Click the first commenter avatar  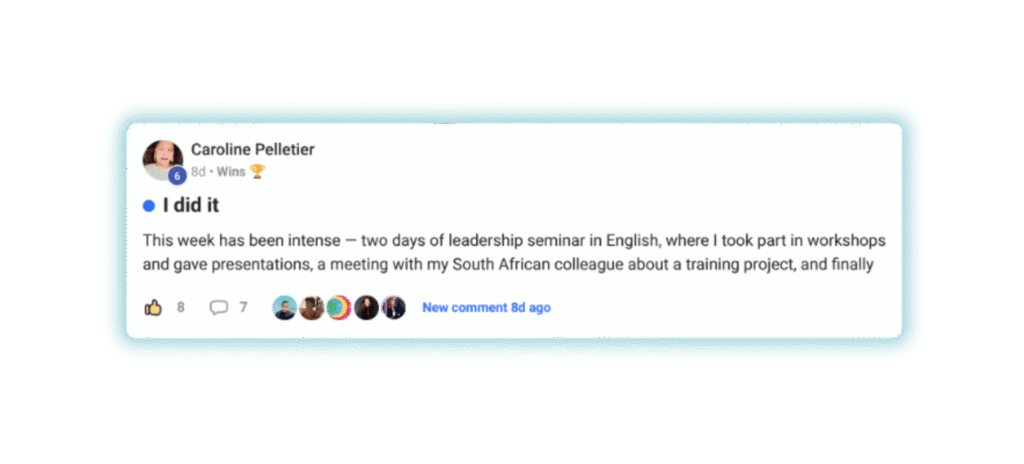tap(284, 307)
